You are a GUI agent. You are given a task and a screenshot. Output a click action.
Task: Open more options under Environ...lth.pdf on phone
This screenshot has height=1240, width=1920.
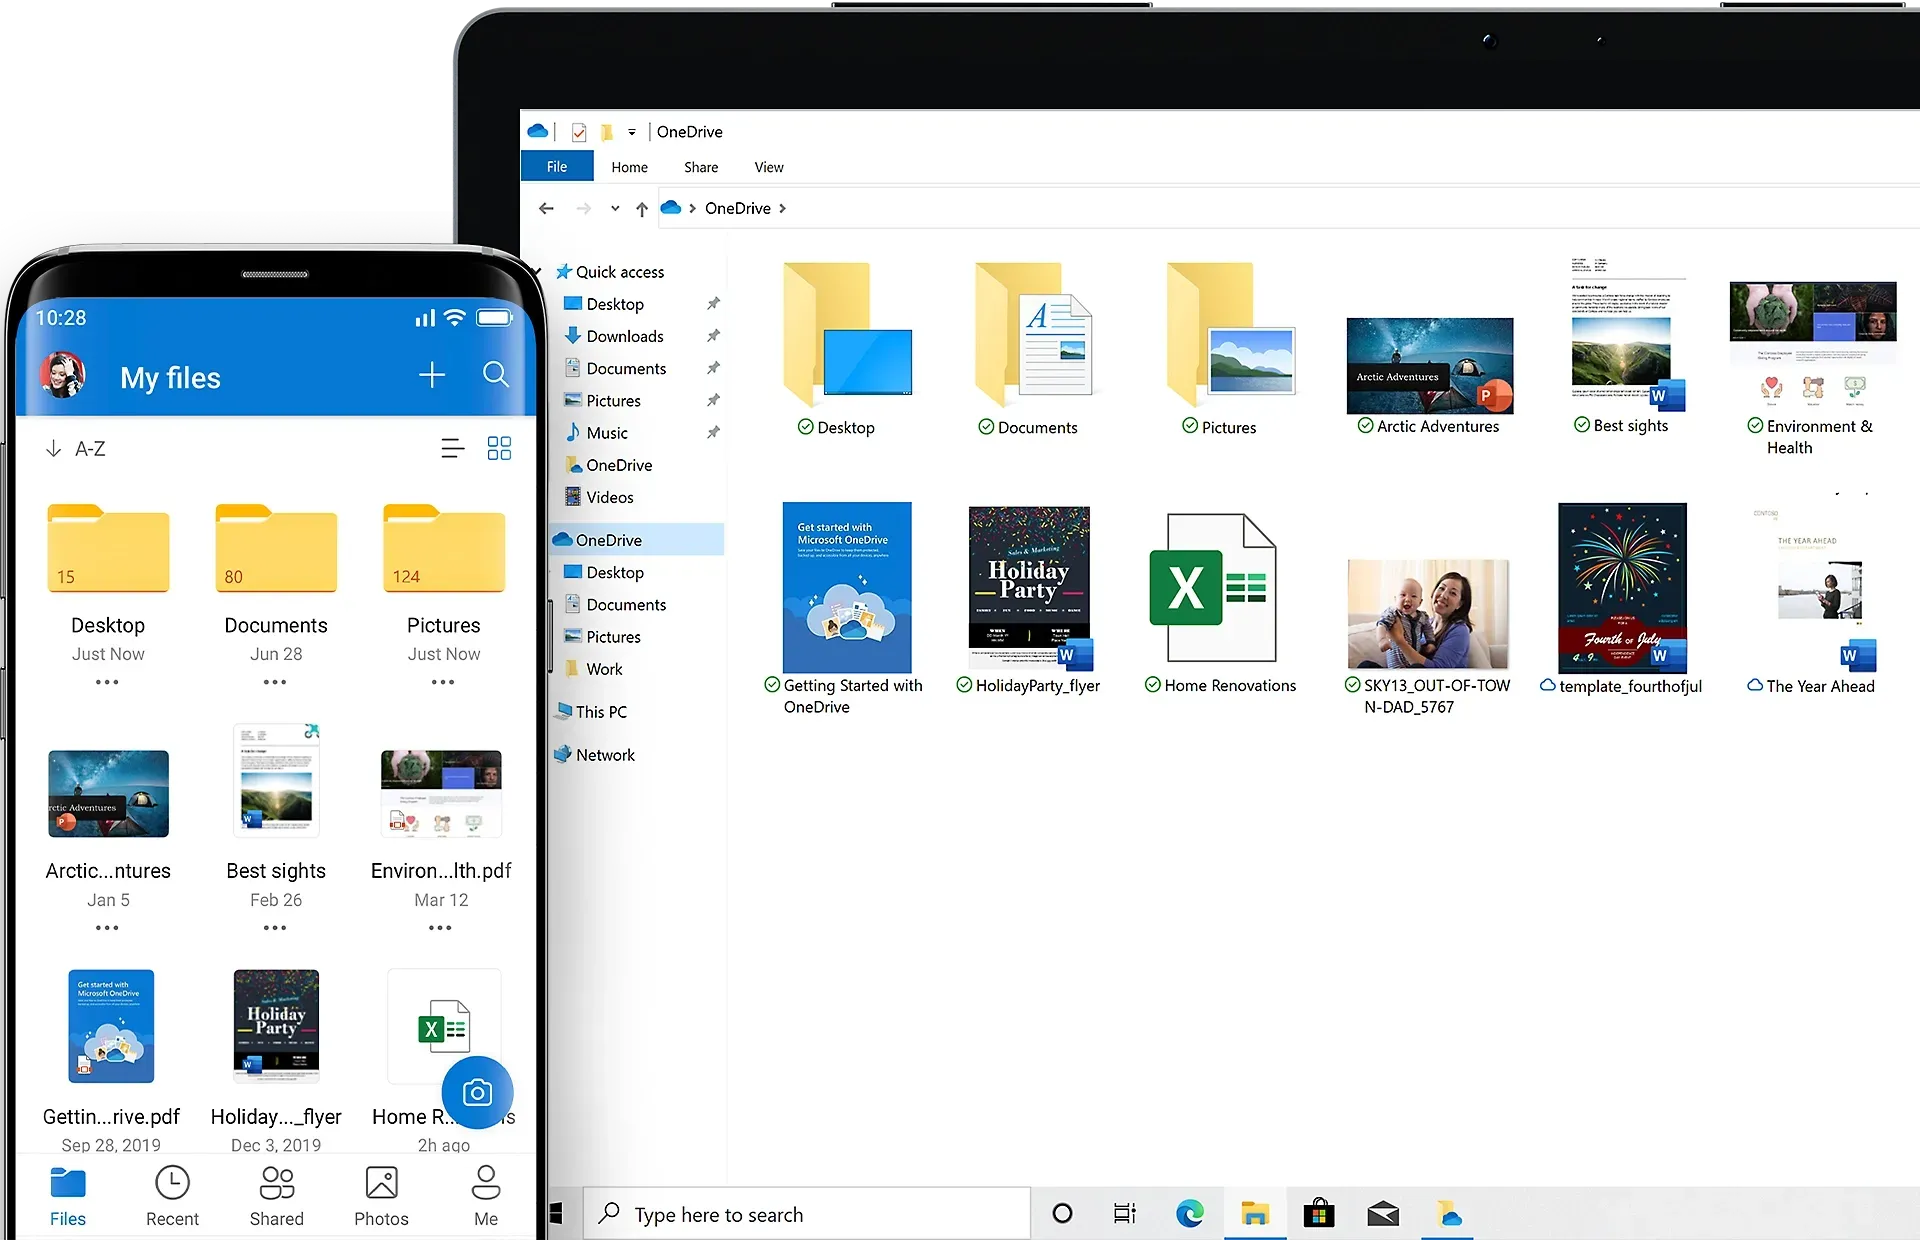pos(440,928)
